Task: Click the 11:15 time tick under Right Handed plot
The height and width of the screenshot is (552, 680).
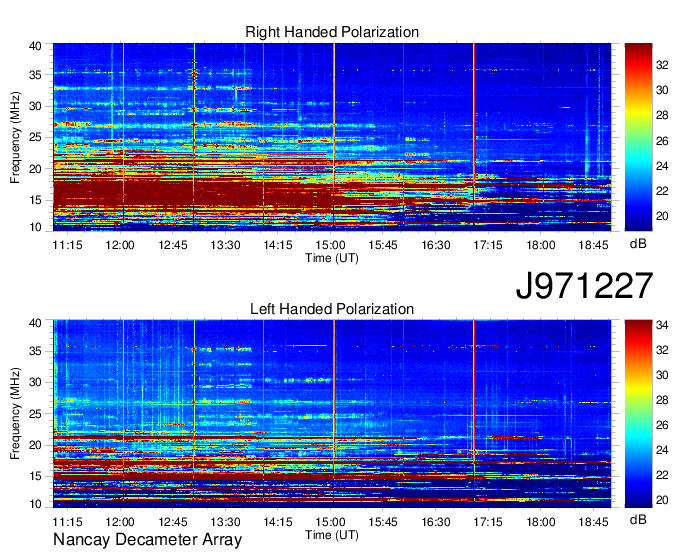Action: point(67,245)
